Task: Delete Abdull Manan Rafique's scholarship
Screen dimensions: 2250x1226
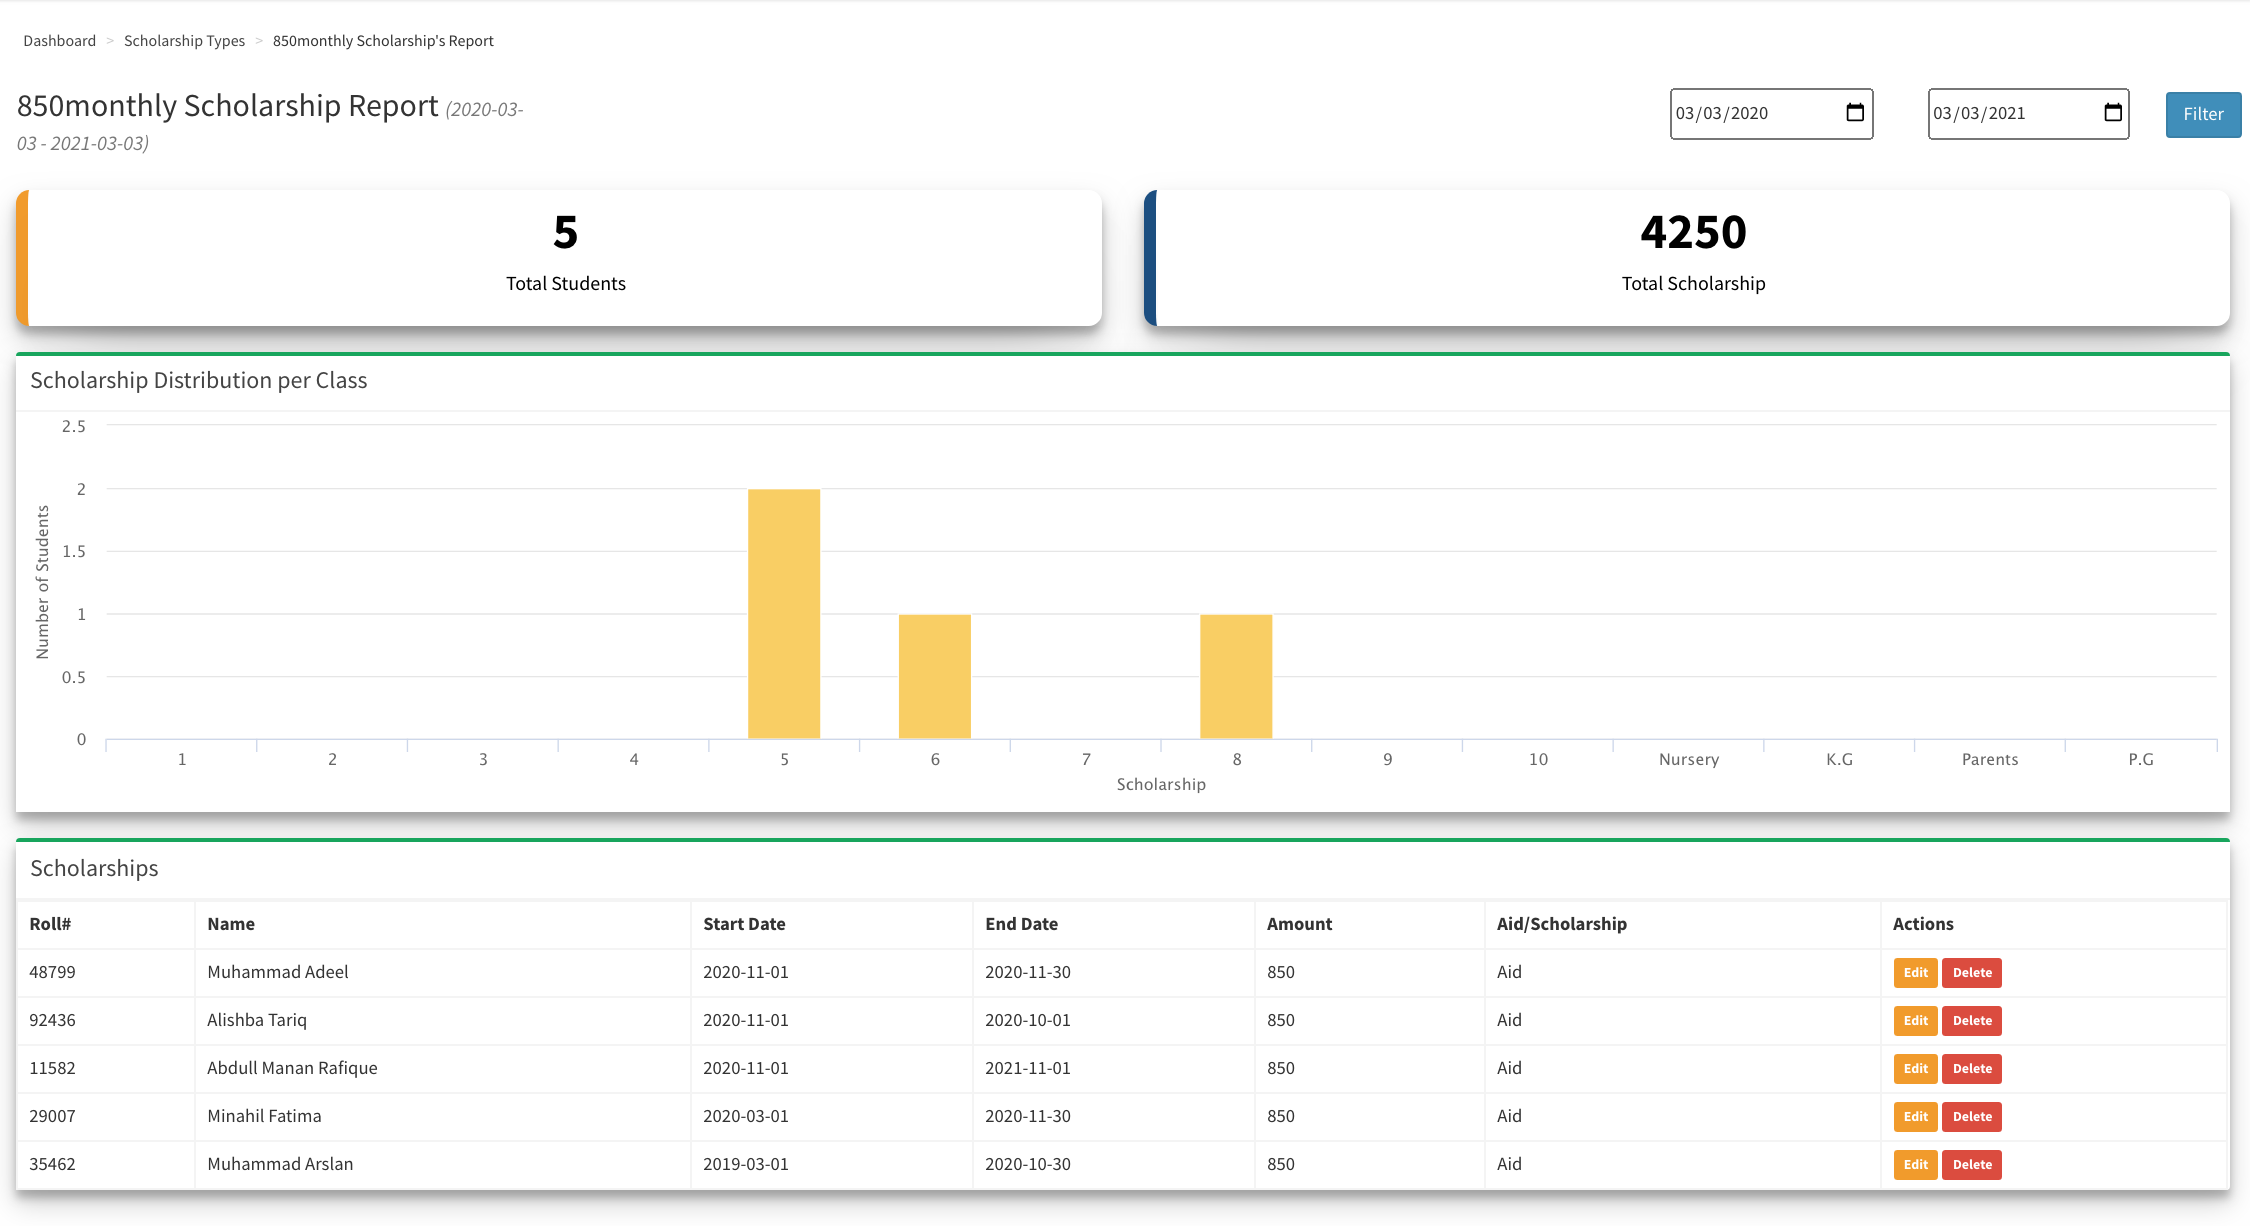Action: tap(1971, 1068)
